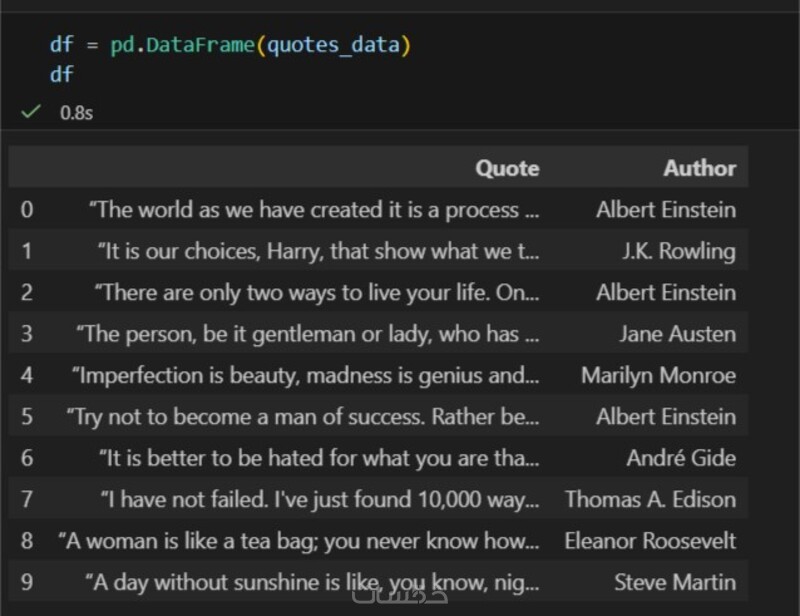The width and height of the screenshot is (800, 616).
Task: Select the Thomas A. Edison author cell
Action: [650, 499]
